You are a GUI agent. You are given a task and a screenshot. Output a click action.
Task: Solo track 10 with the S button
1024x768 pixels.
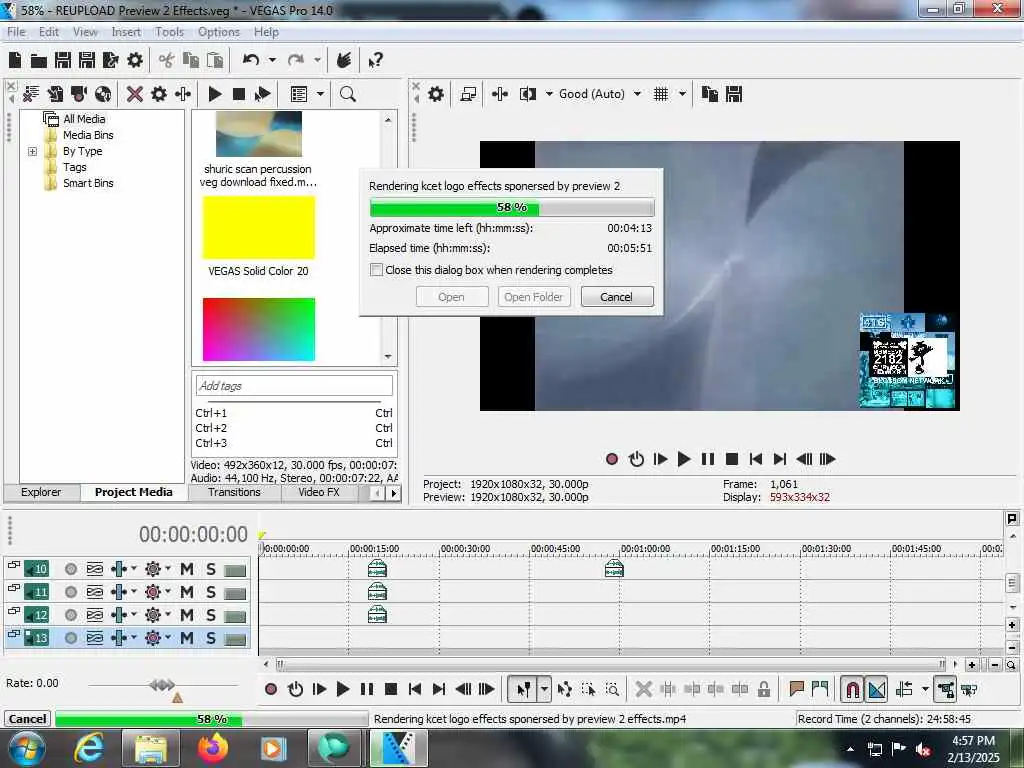(211, 569)
